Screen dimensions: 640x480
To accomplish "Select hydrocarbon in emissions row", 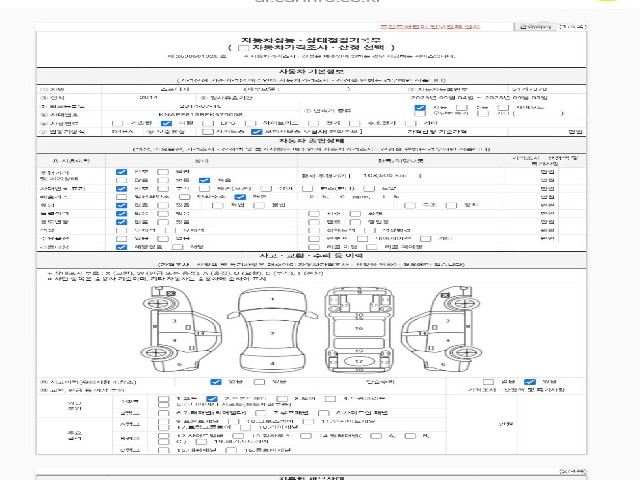I will tap(184, 197).
